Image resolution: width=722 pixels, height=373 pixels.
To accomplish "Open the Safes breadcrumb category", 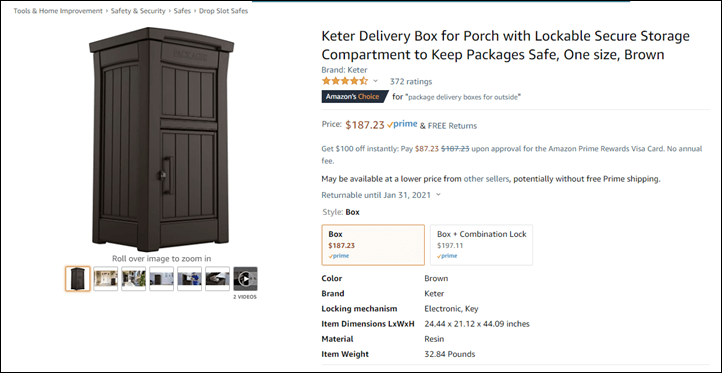I will (x=182, y=11).
